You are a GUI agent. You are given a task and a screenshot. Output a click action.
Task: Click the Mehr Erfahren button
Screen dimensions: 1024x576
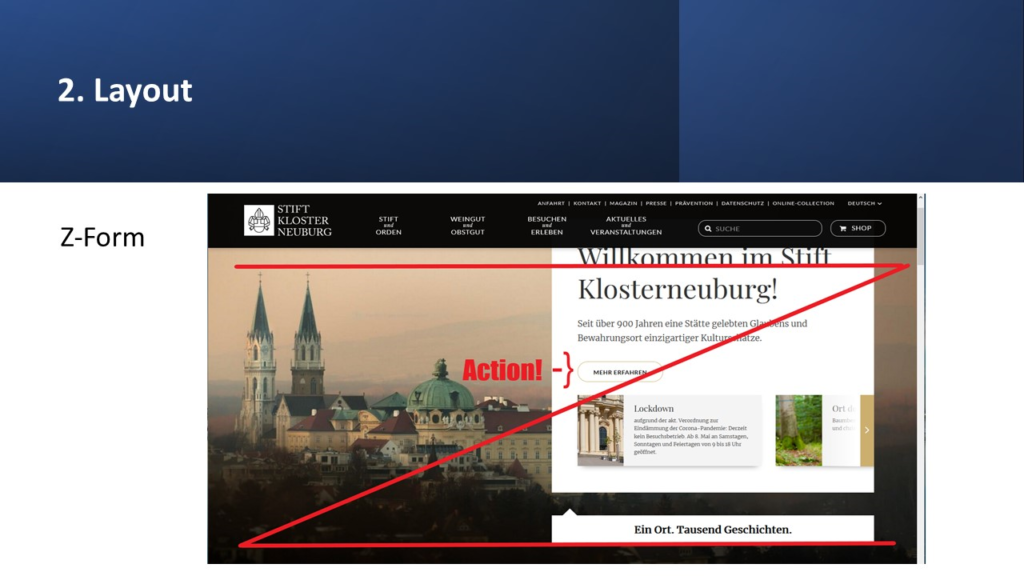click(620, 372)
